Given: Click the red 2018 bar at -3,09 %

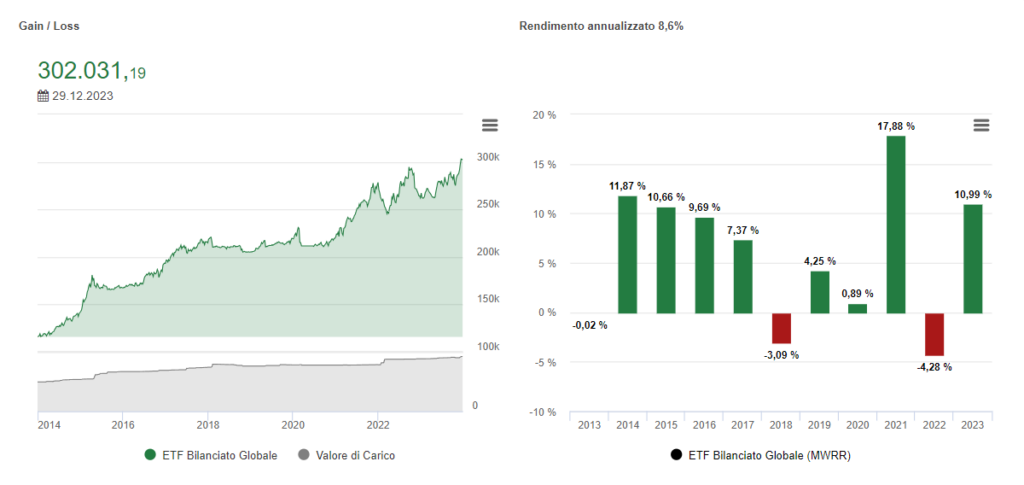Looking at the screenshot, I should pyautogui.click(x=781, y=328).
